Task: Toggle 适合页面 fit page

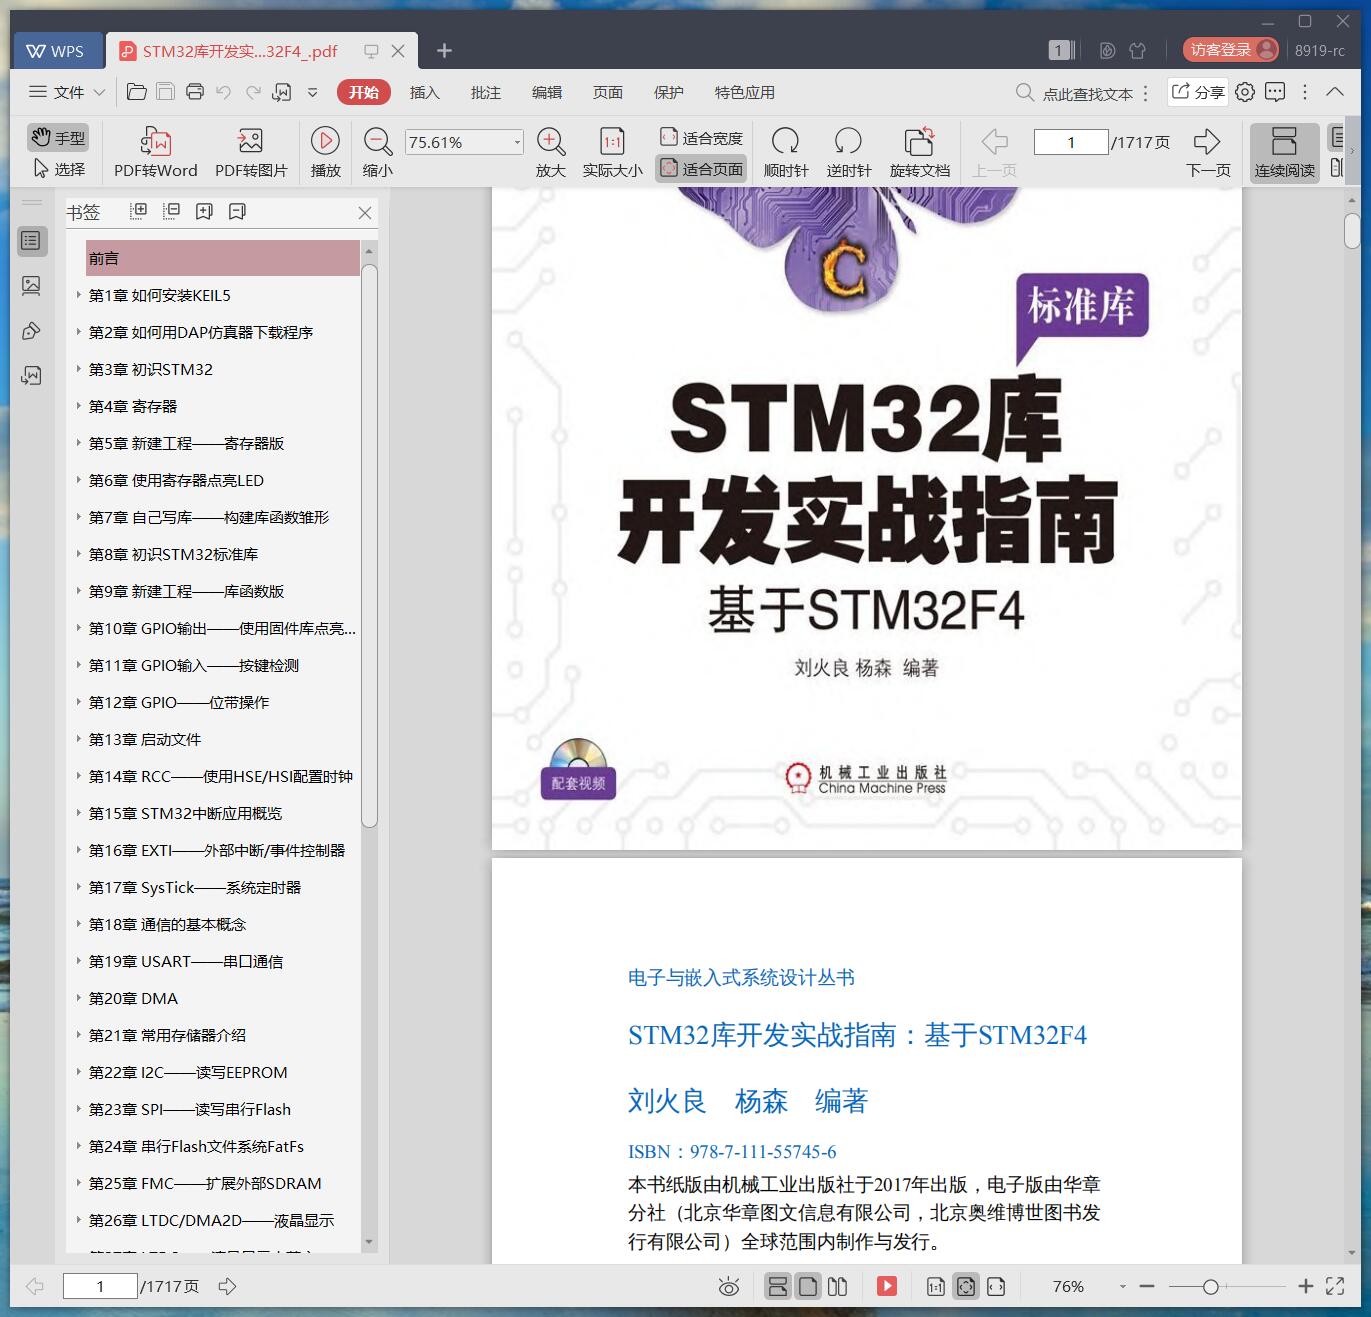Action: pos(701,169)
